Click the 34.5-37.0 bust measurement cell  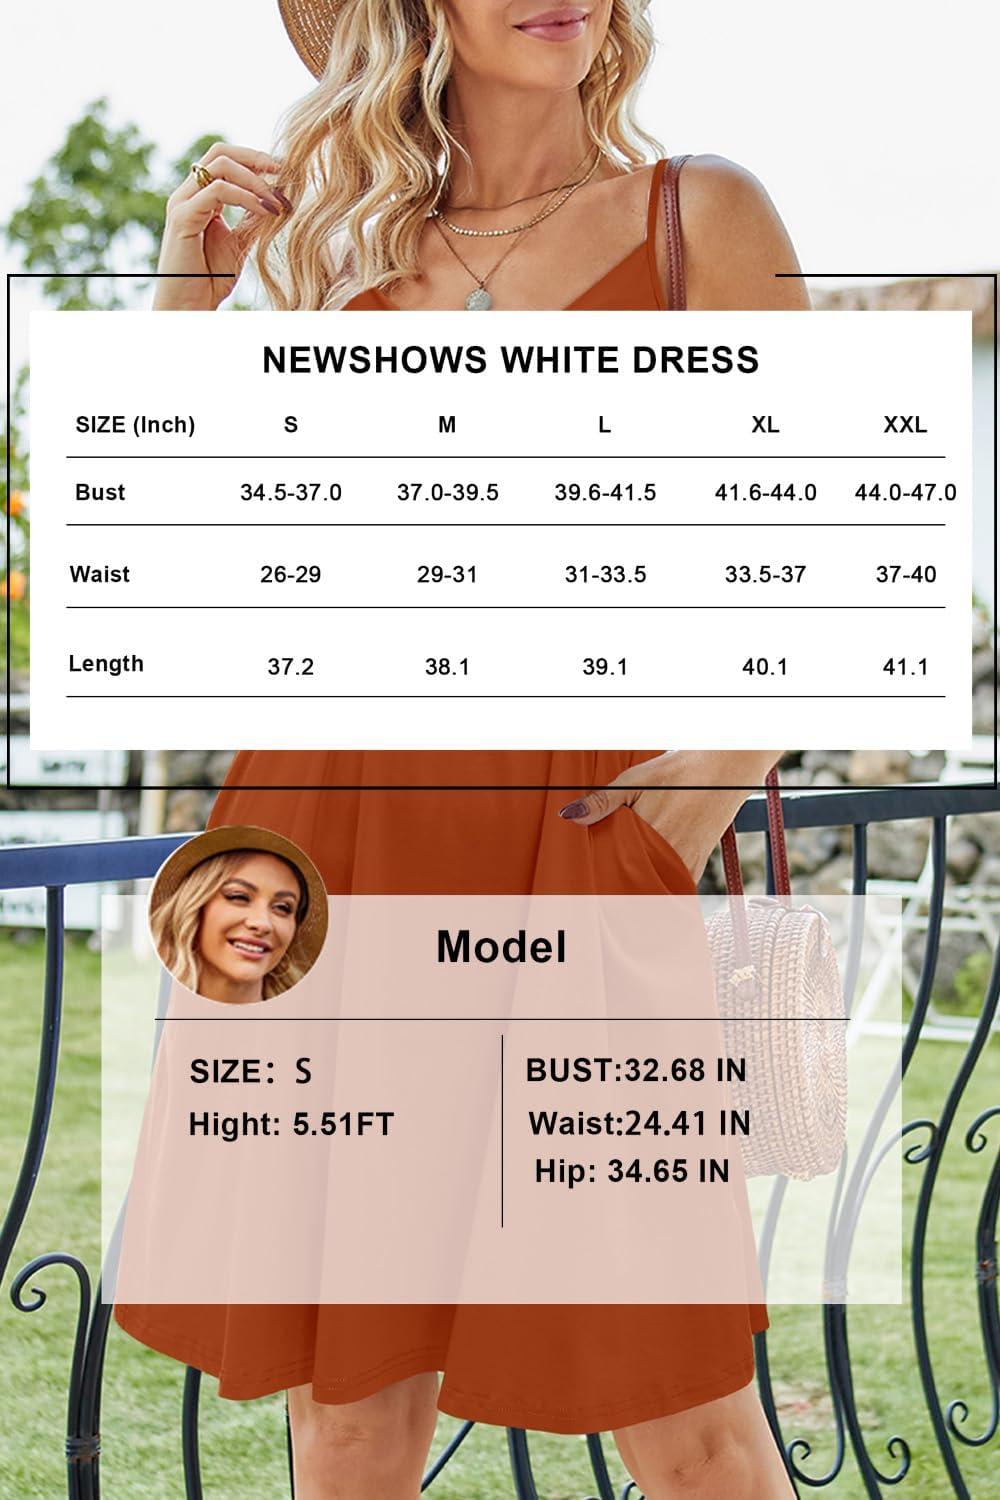coord(291,493)
